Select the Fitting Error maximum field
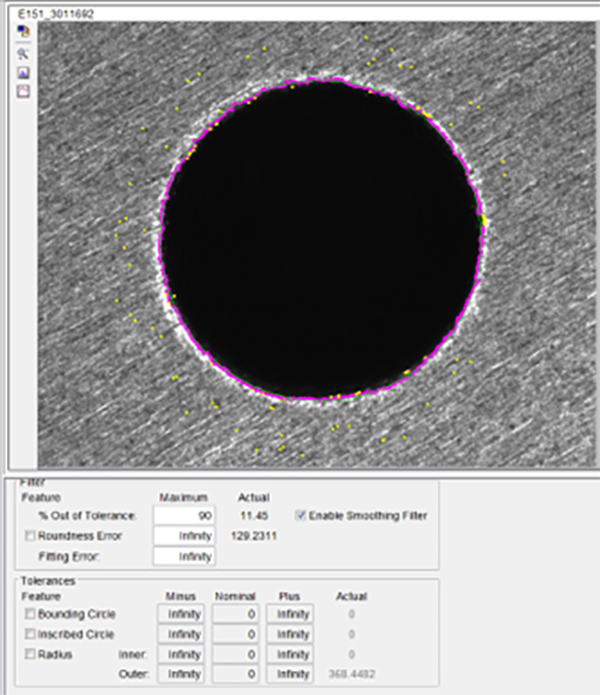This screenshot has height=695, width=600. tap(183, 556)
